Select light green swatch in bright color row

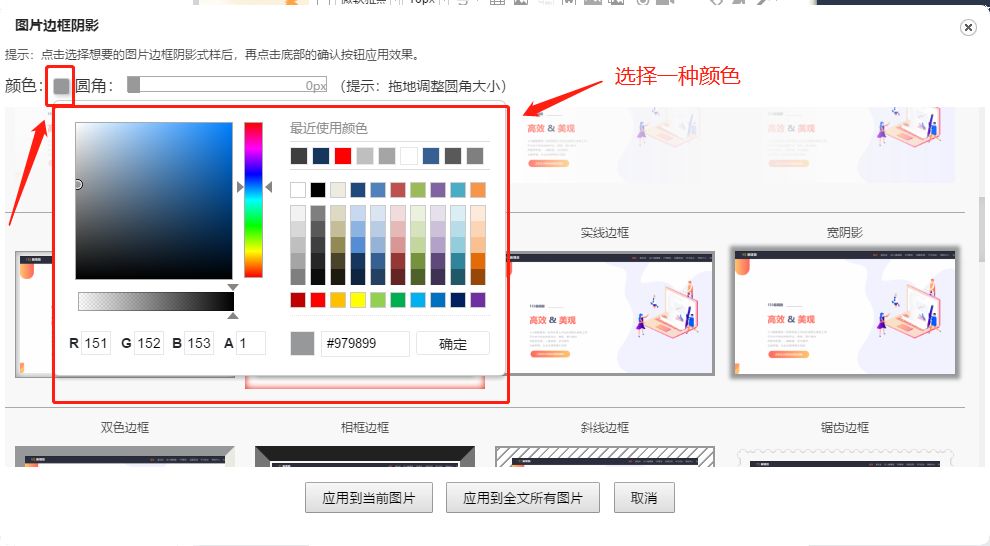[378, 300]
